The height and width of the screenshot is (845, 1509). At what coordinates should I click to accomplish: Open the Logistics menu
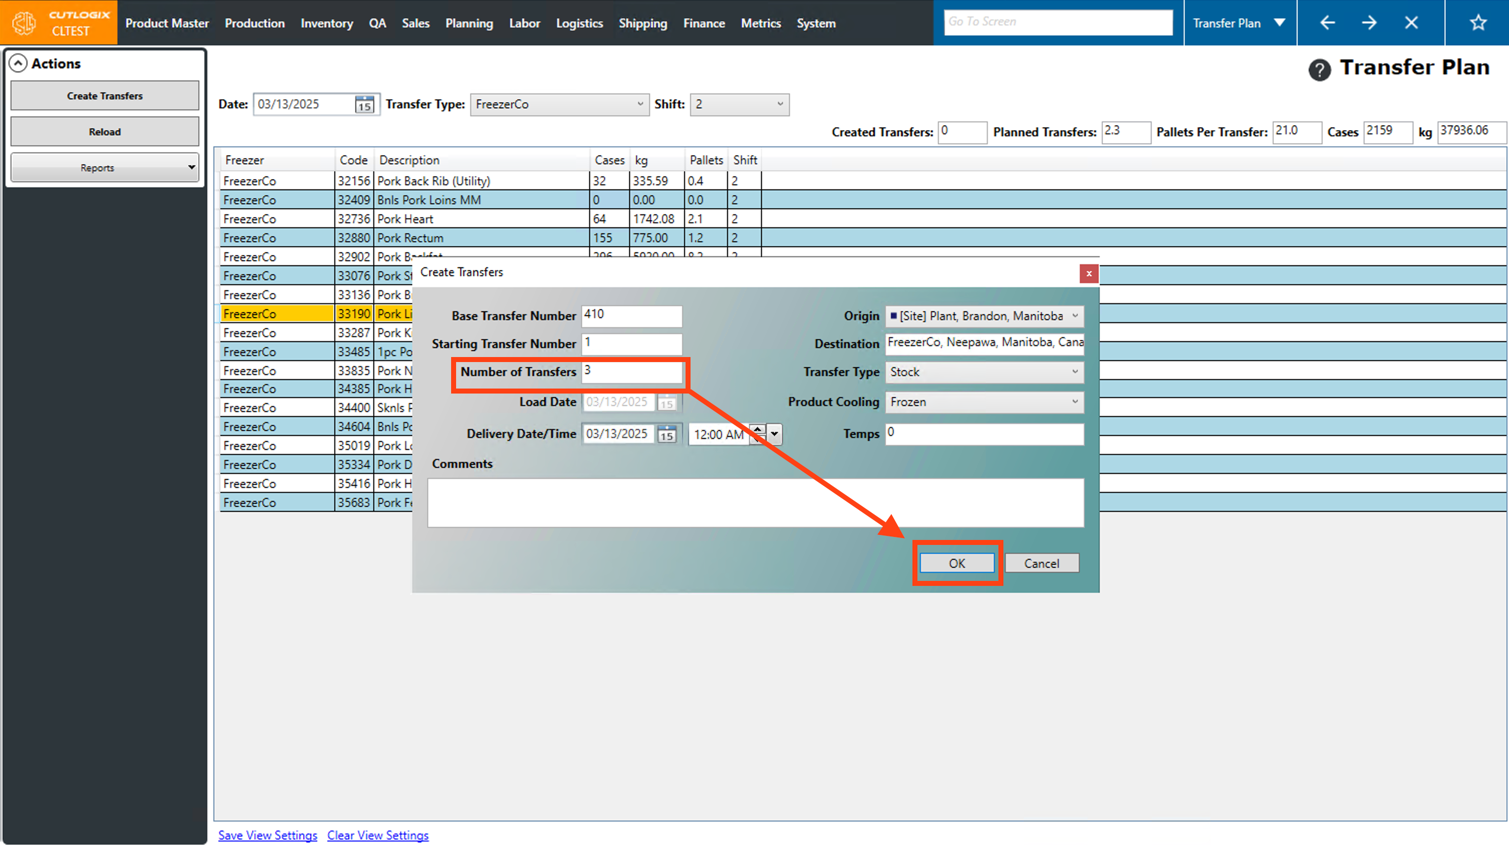(579, 23)
